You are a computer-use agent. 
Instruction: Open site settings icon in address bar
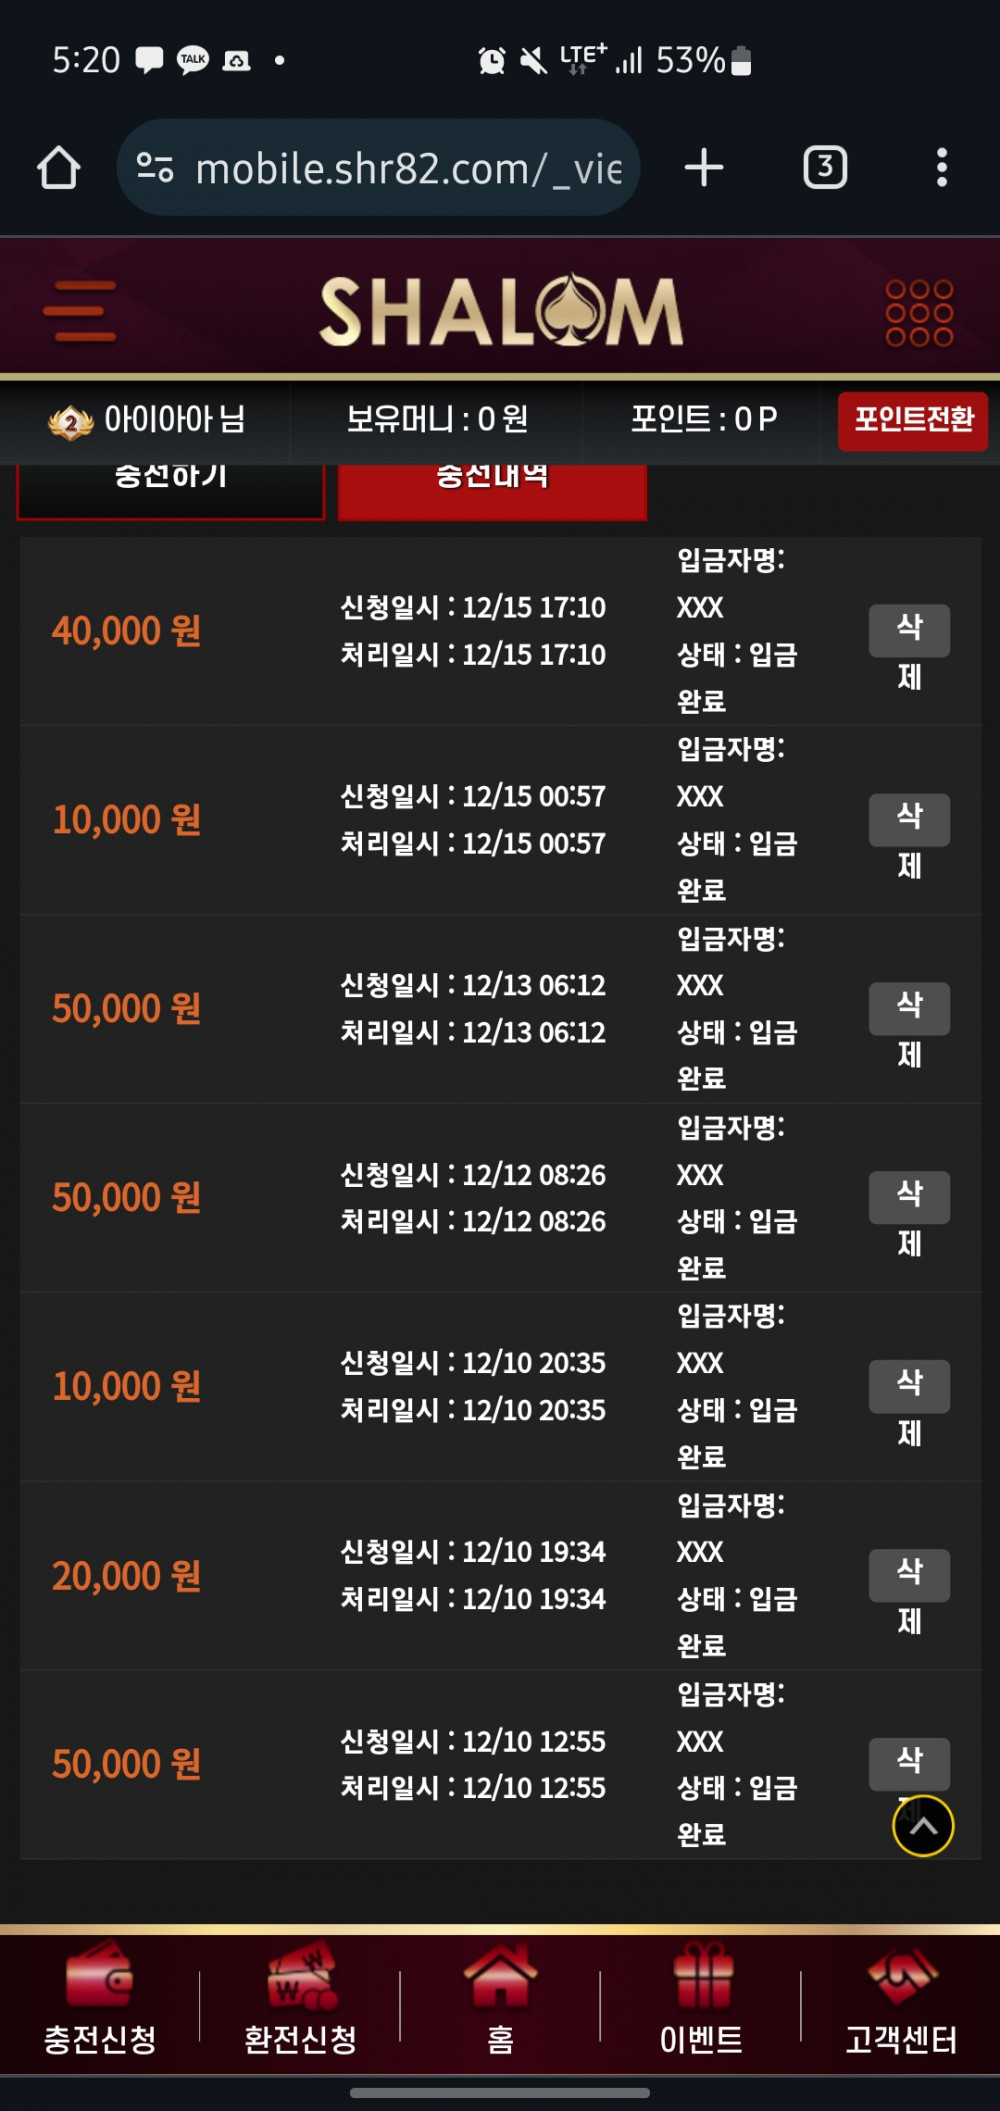155,168
